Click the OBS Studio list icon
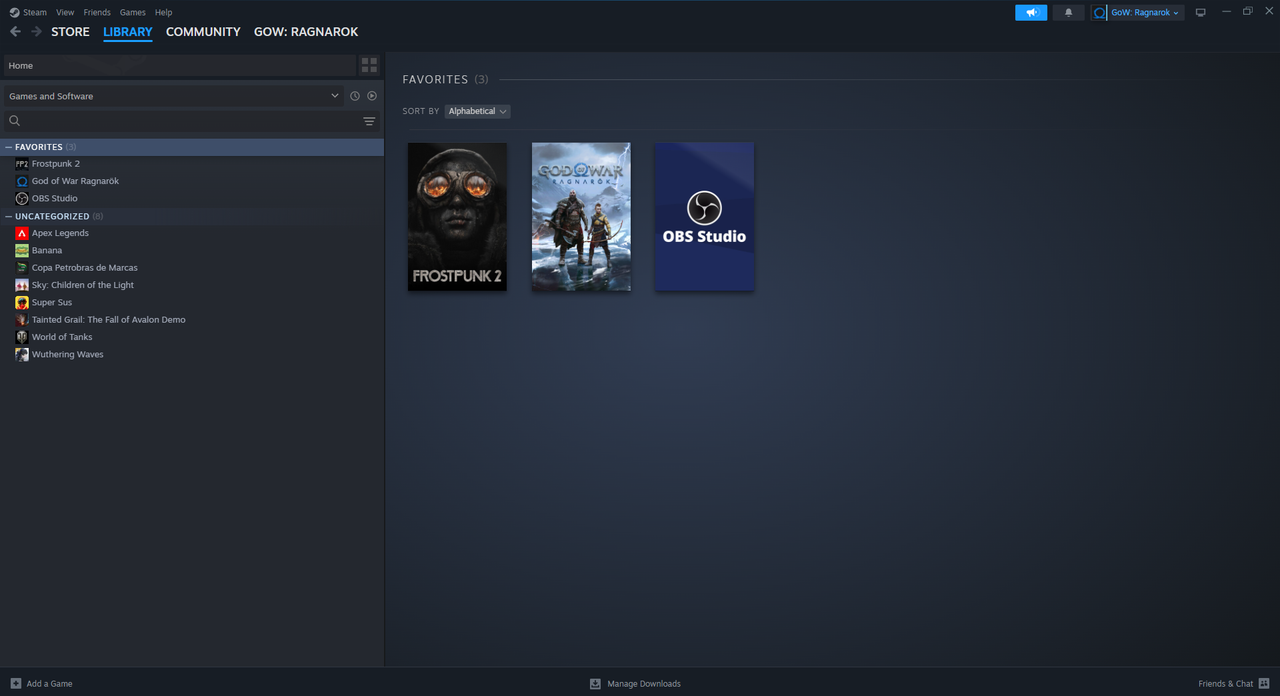The height and width of the screenshot is (696, 1280). (22, 198)
